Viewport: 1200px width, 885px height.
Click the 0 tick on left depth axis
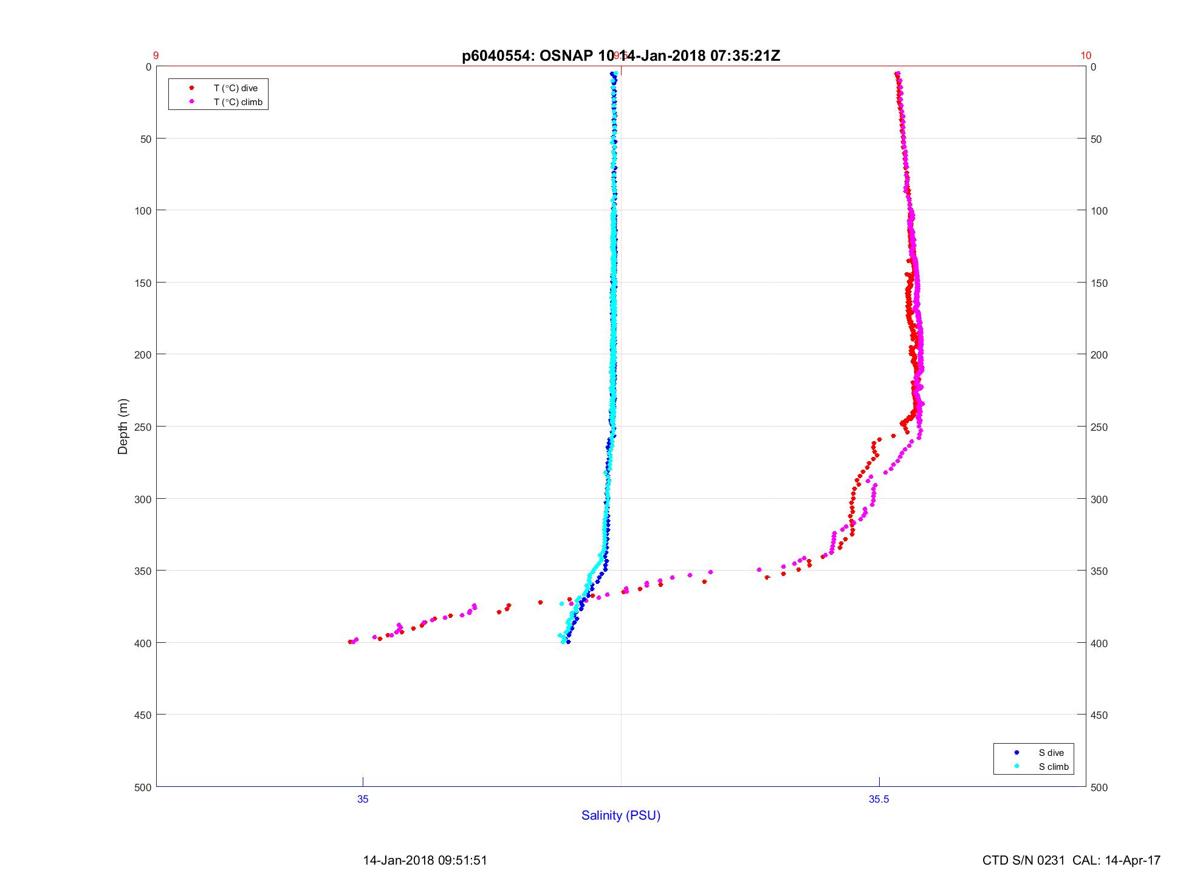(148, 67)
